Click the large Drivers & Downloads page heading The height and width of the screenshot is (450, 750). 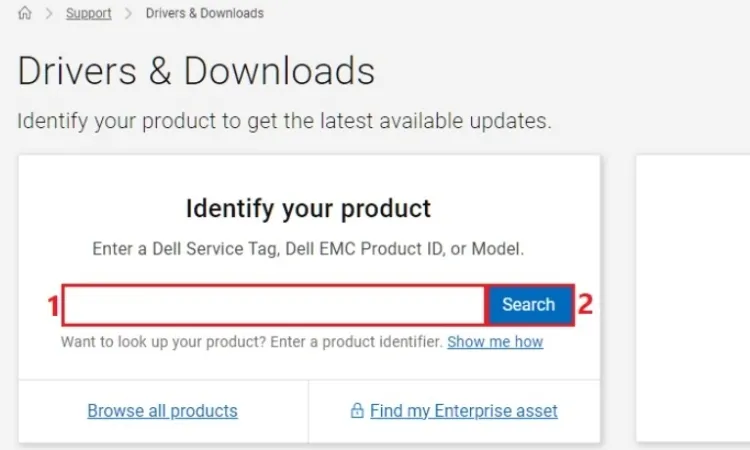[196, 71]
